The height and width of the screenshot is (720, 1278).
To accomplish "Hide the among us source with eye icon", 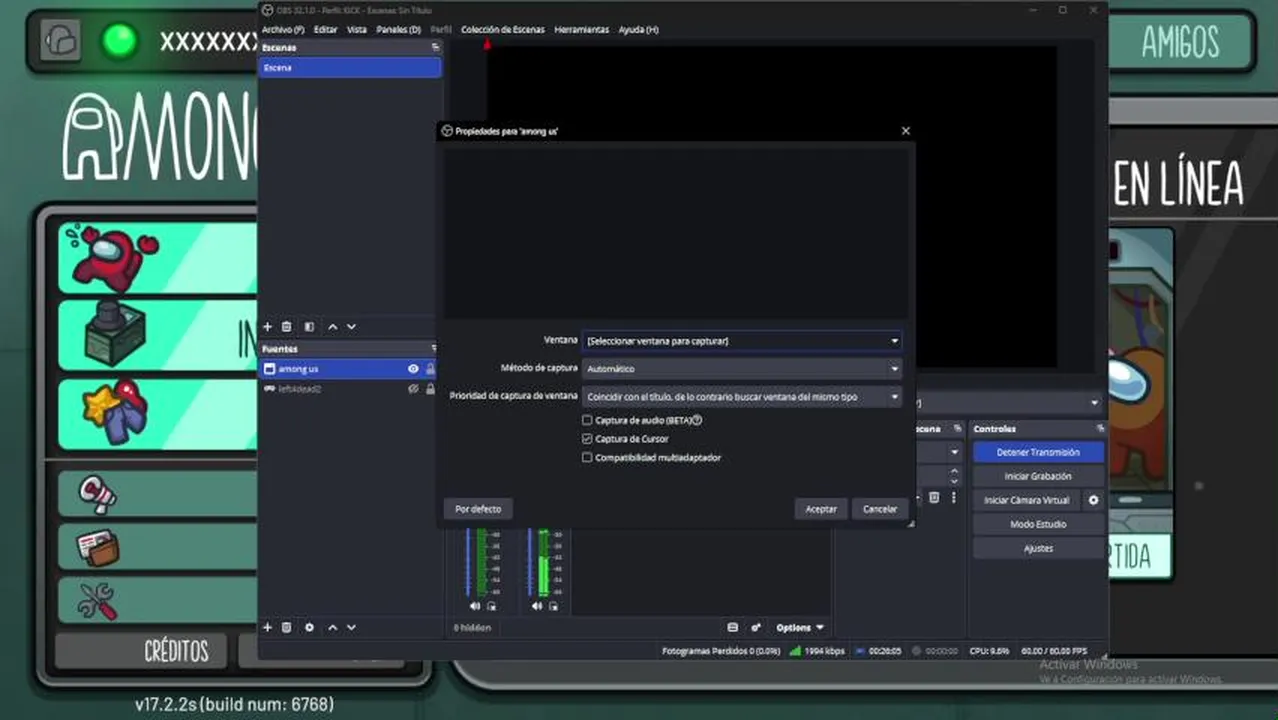I will click(x=413, y=369).
